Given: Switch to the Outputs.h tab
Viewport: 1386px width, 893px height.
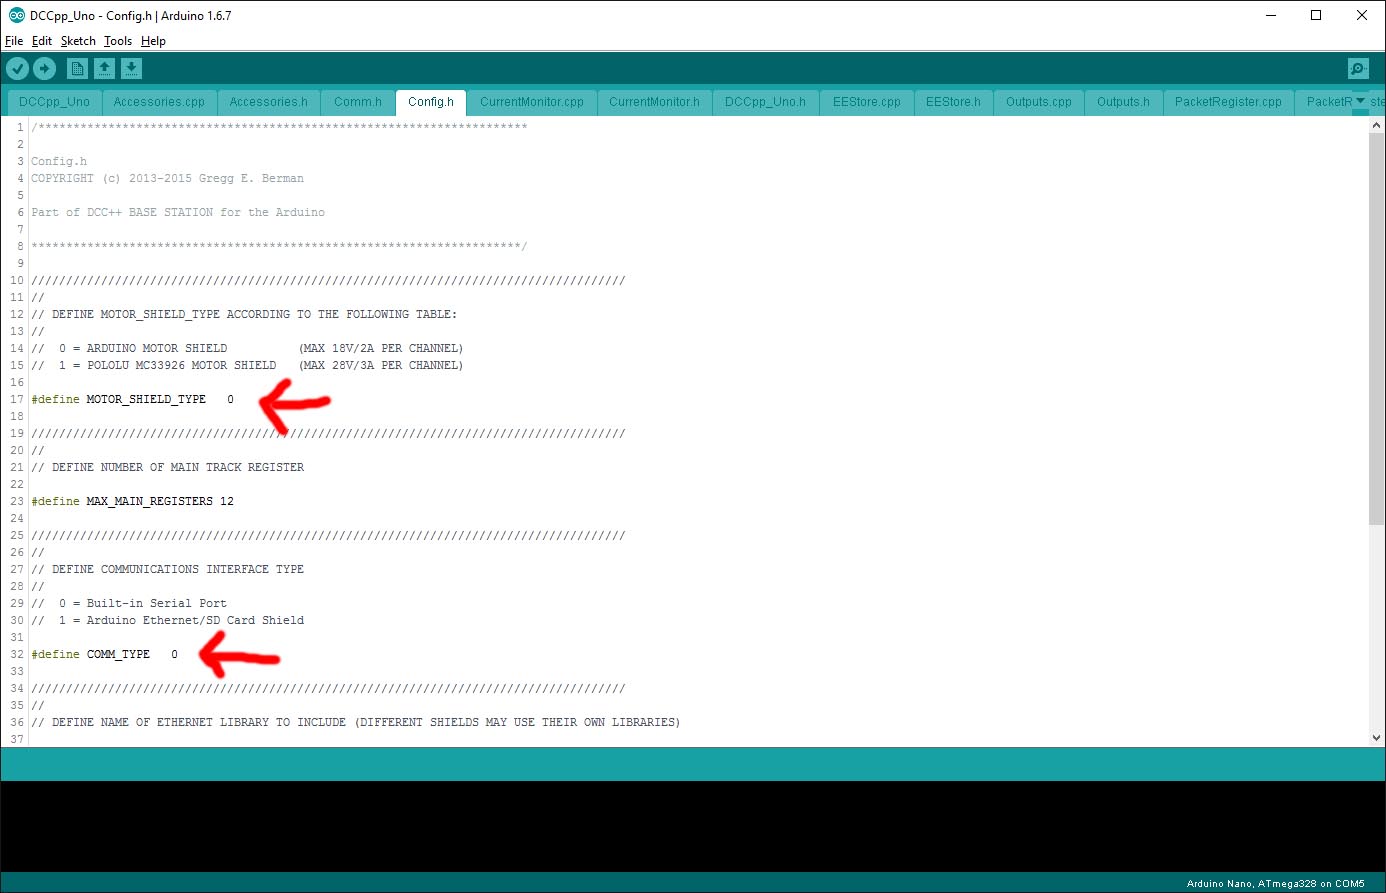Looking at the screenshot, I should pyautogui.click(x=1123, y=102).
